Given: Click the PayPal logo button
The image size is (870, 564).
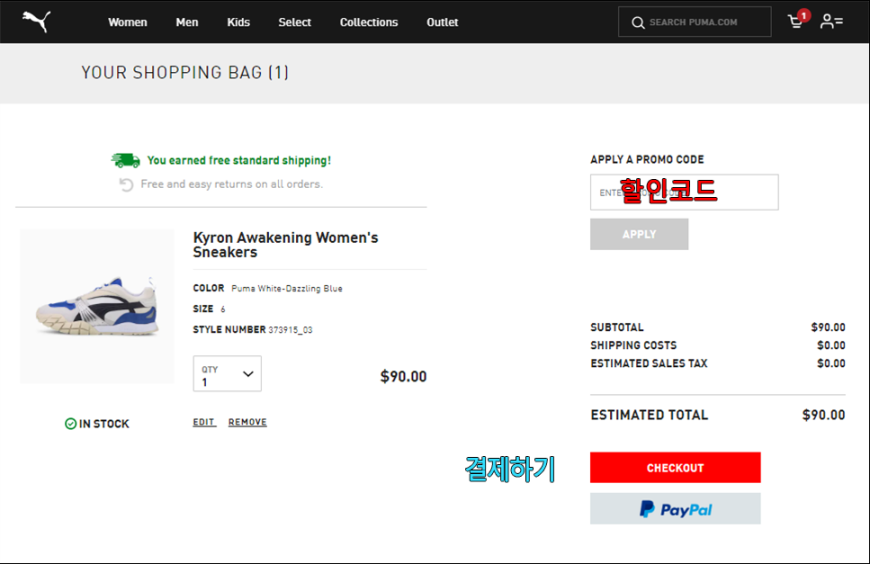Looking at the screenshot, I should pyautogui.click(x=675, y=508).
